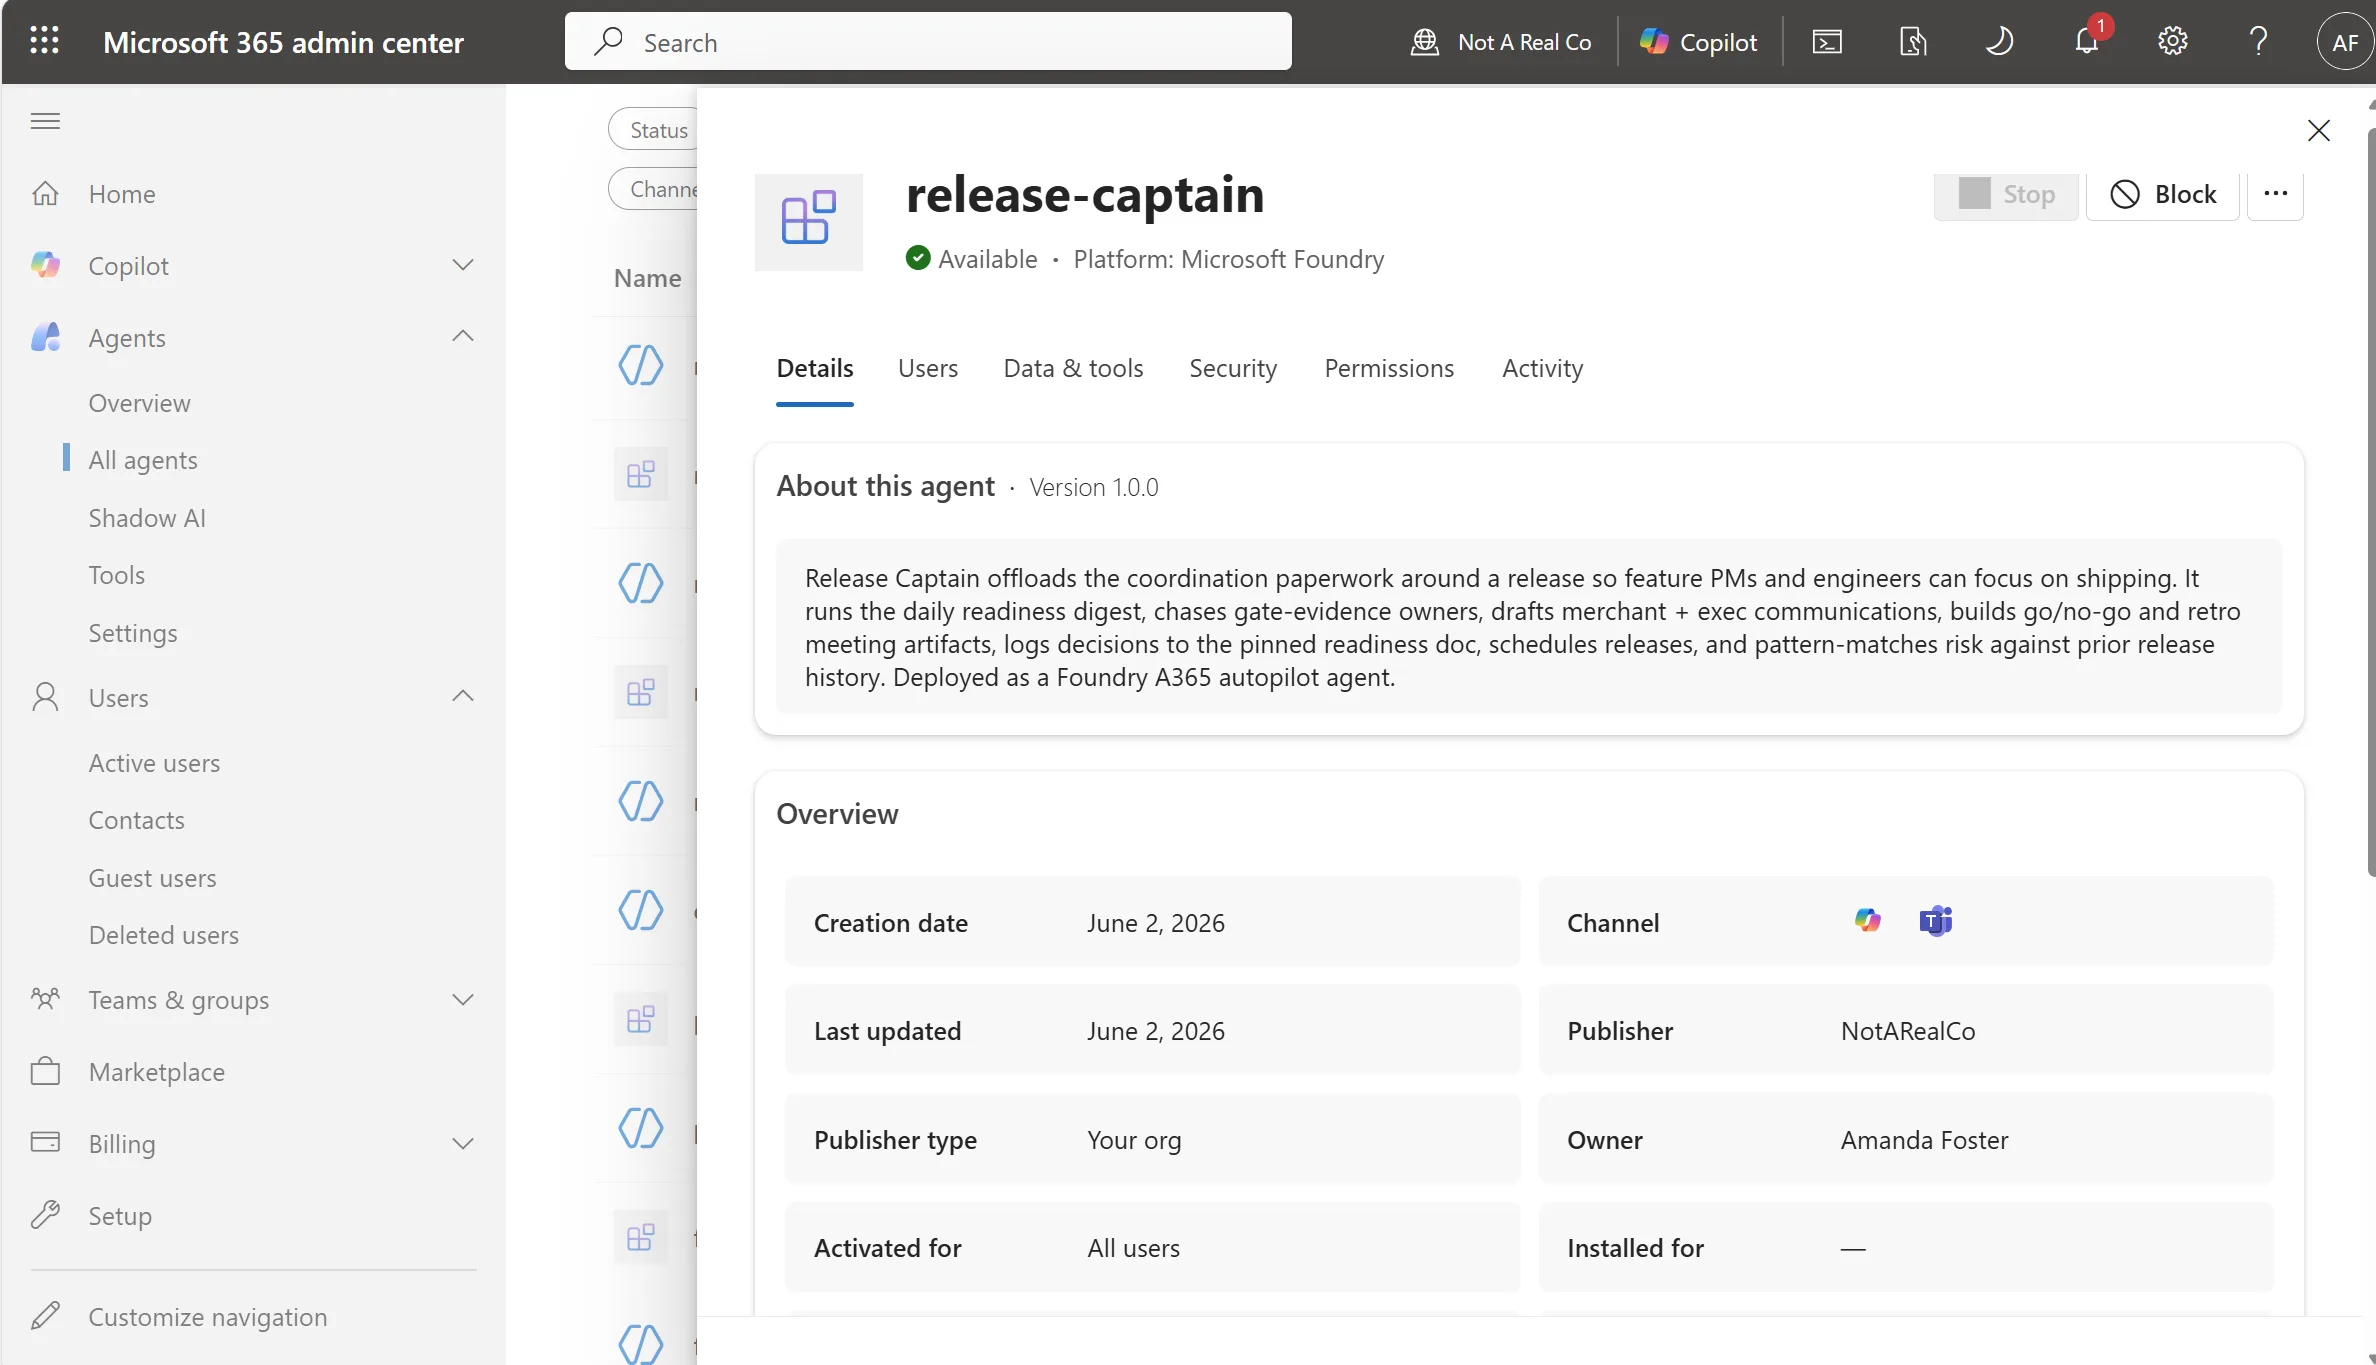Toggle dark mode moon icon
This screenshot has width=2376, height=1365.
click(1999, 42)
